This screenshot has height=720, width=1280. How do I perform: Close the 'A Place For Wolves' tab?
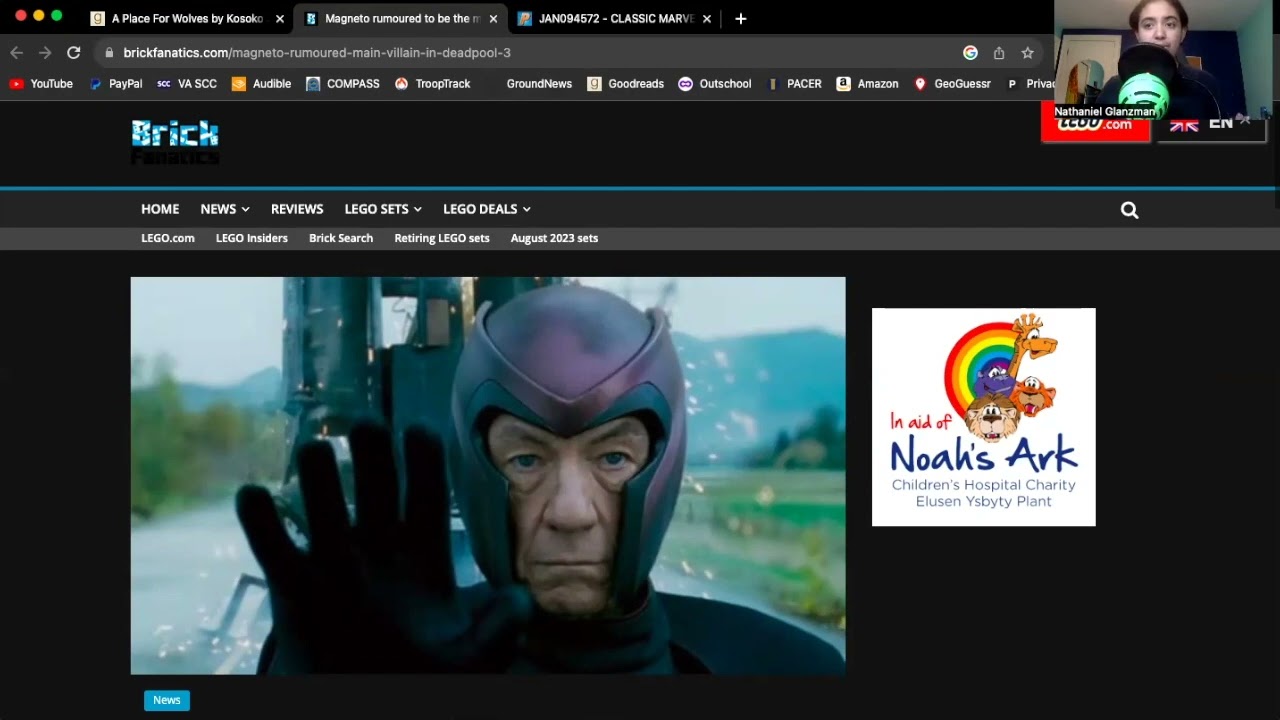(280, 18)
